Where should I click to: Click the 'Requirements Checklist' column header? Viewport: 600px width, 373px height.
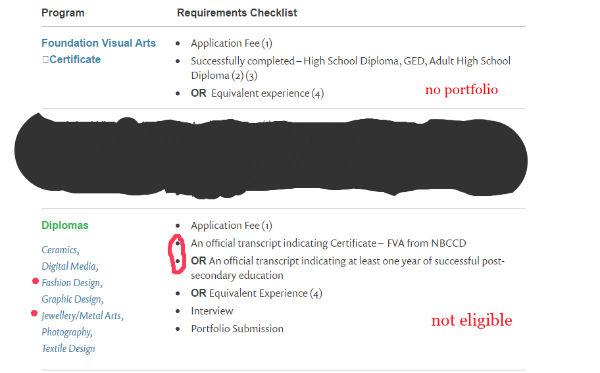[x=237, y=13]
